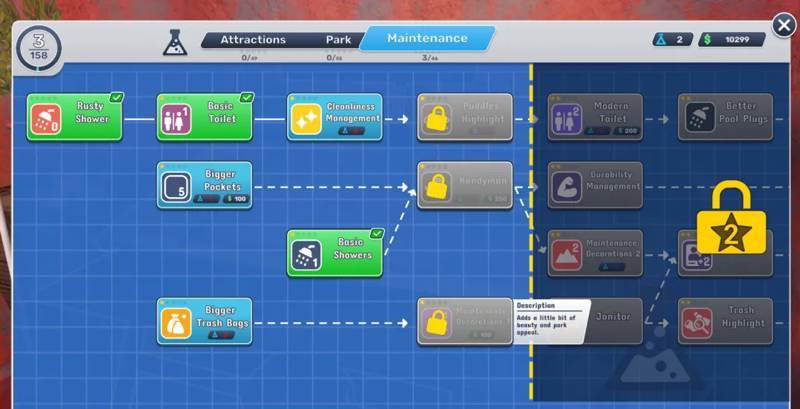Select the Better Pool Plugs card

(x=726, y=117)
